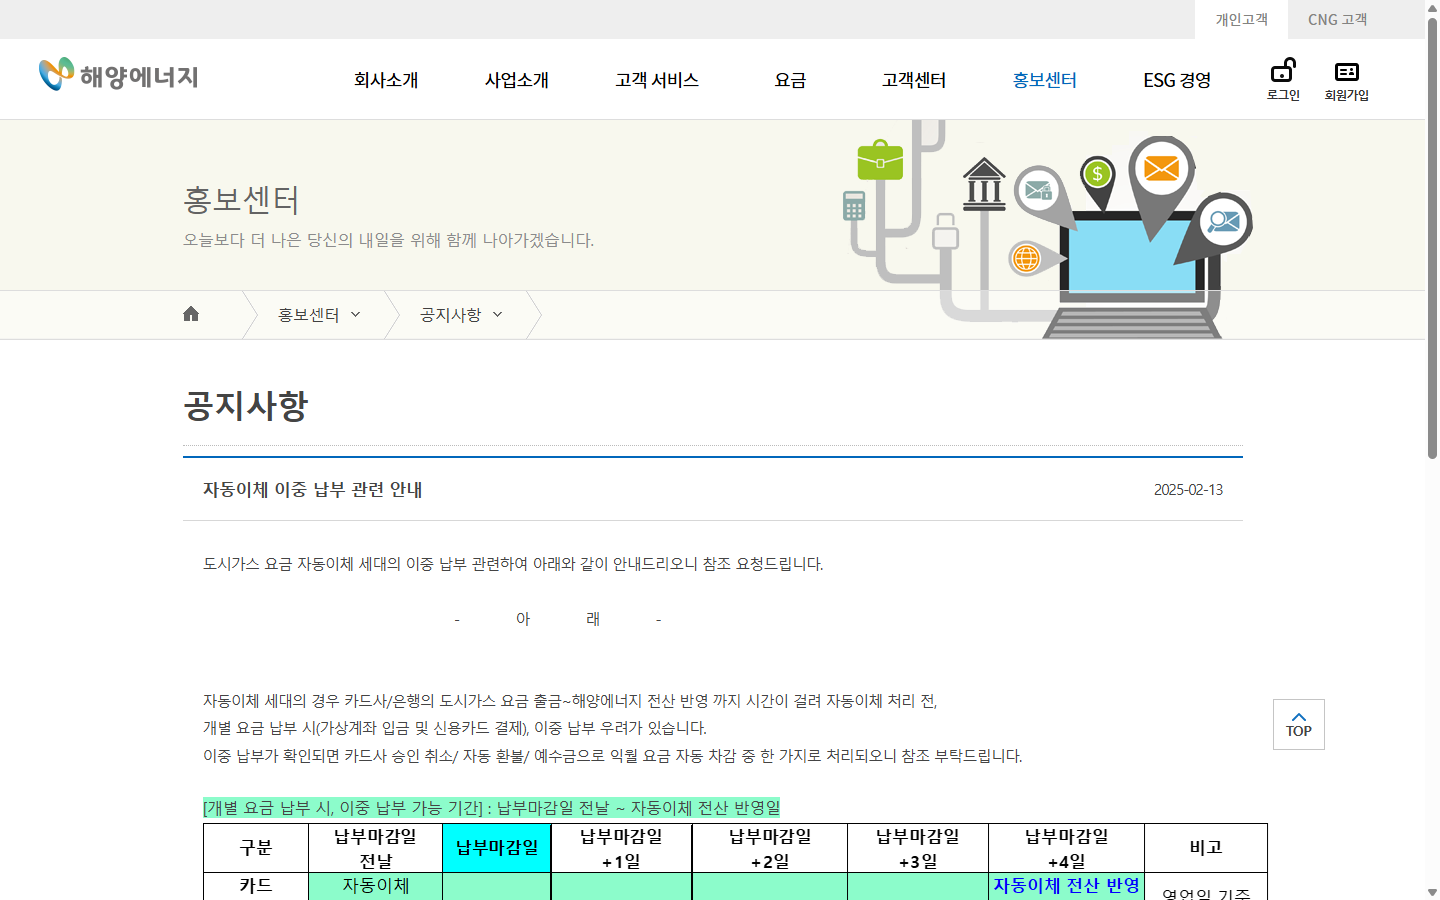Image resolution: width=1440 pixels, height=900 pixels.
Task: Open the 홍보센터 menu
Action: click(x=1045, y=80)
